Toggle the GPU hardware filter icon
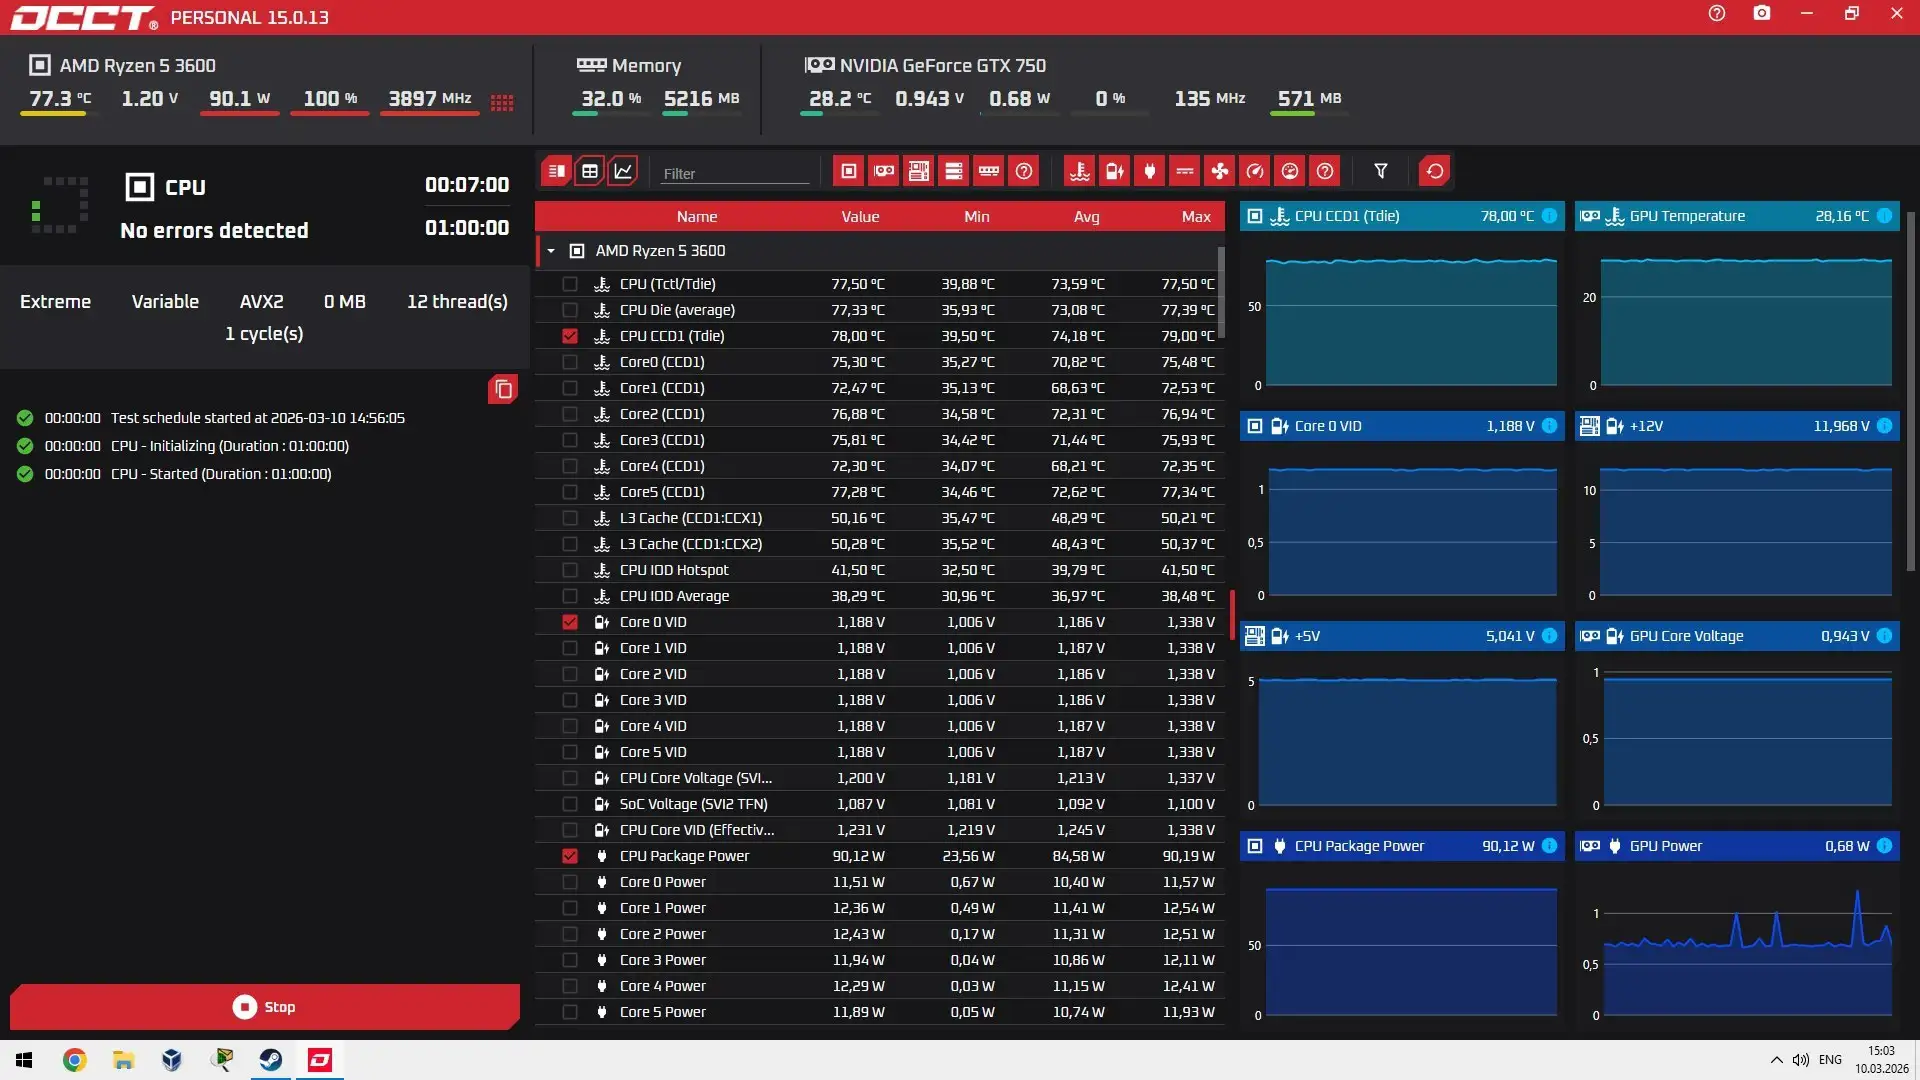Viewport: 1920px width, 1080px height. click(x=884, y=171)
